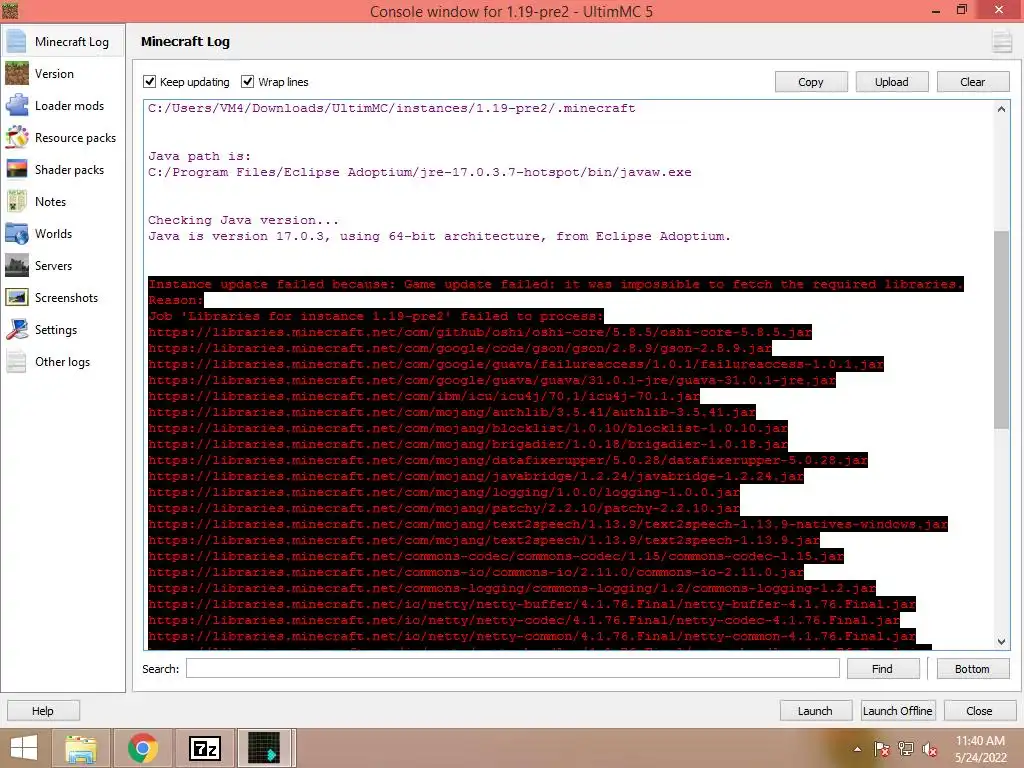Select the Resource packs sidebar label

tap(75, 137)
